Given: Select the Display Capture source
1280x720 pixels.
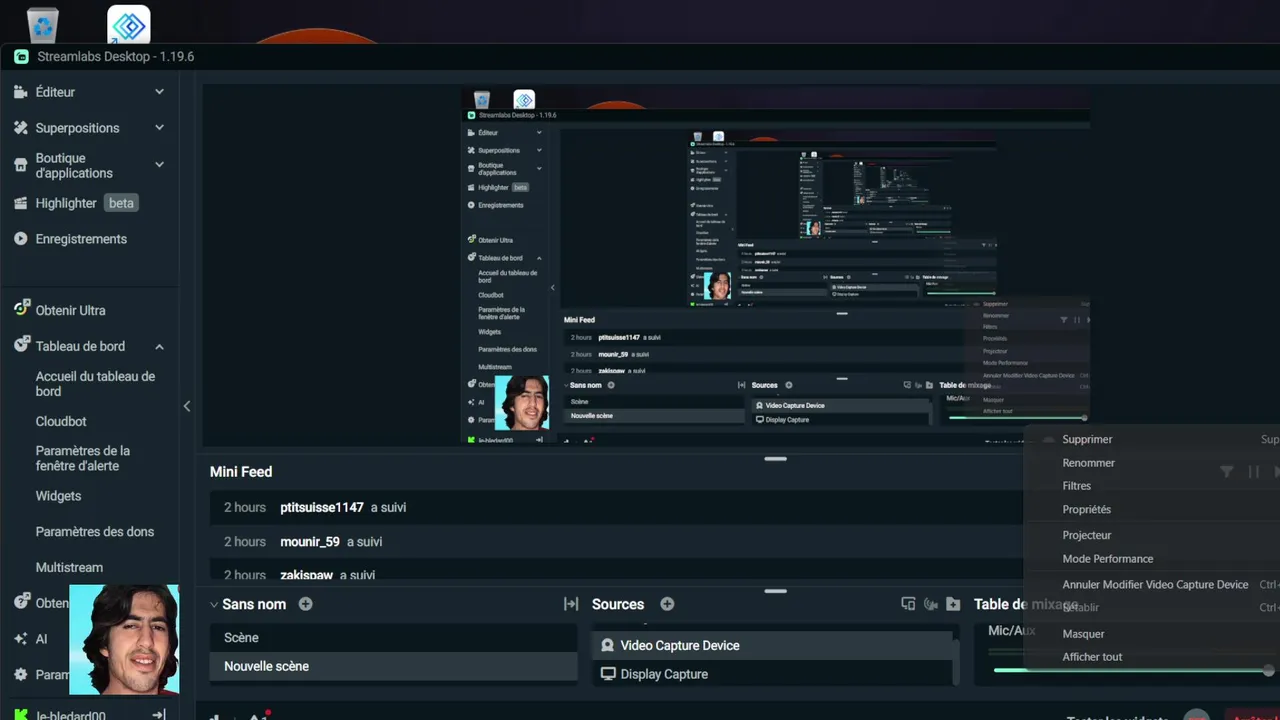Looking at the screenshot, I should point(773,674).
